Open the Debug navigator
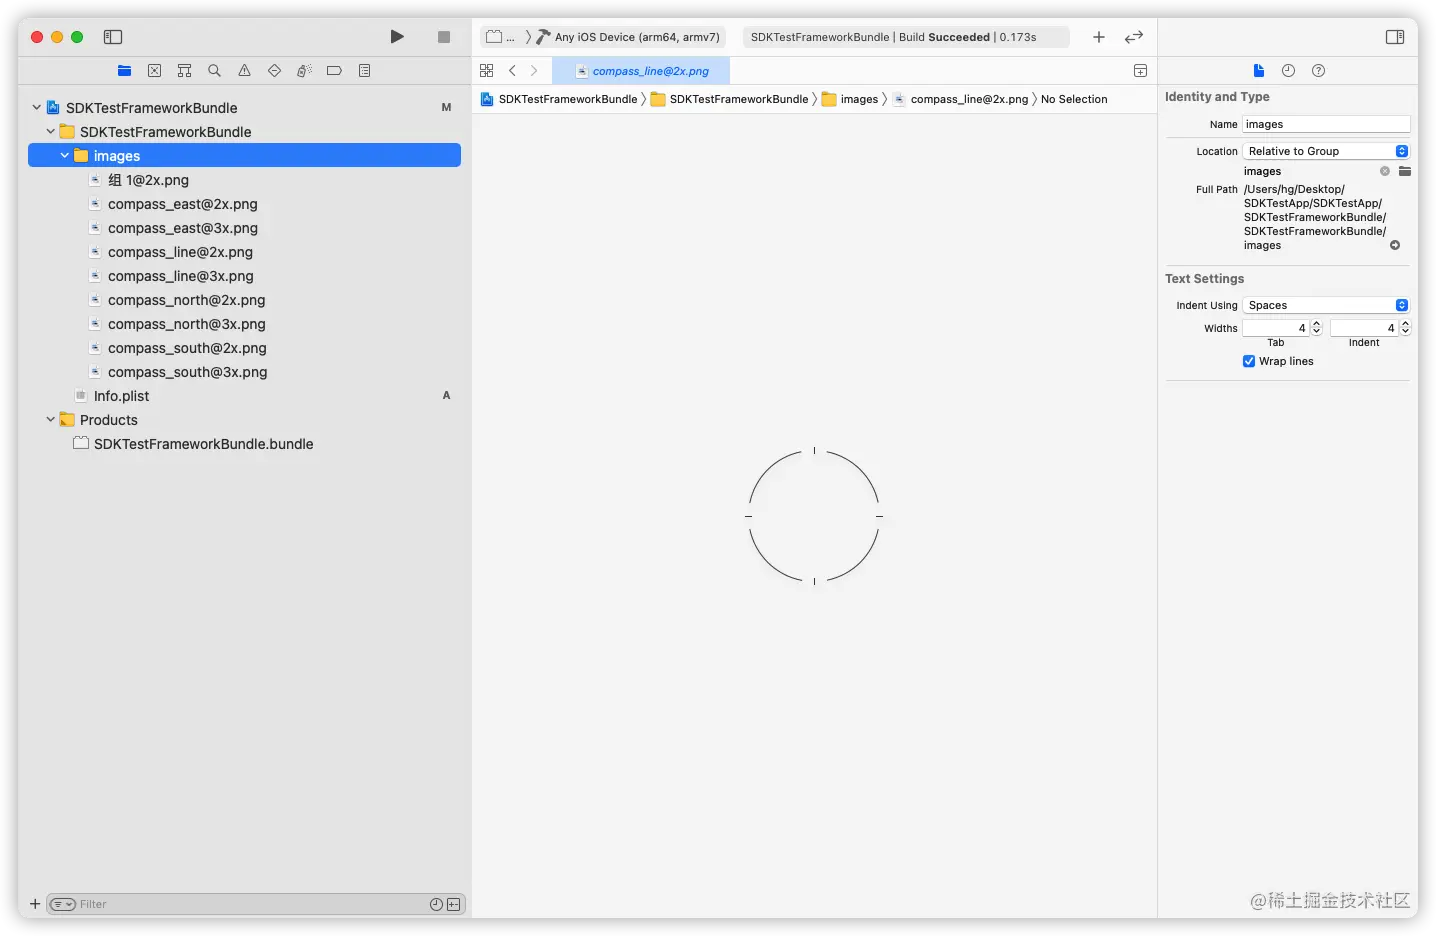This screenshot has height=936, width=1436. click(x=304, y=71)
